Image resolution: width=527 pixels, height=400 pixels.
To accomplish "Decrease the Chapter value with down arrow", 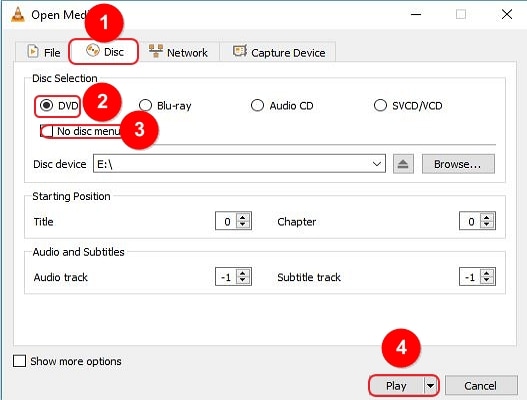I will point(487,225).
